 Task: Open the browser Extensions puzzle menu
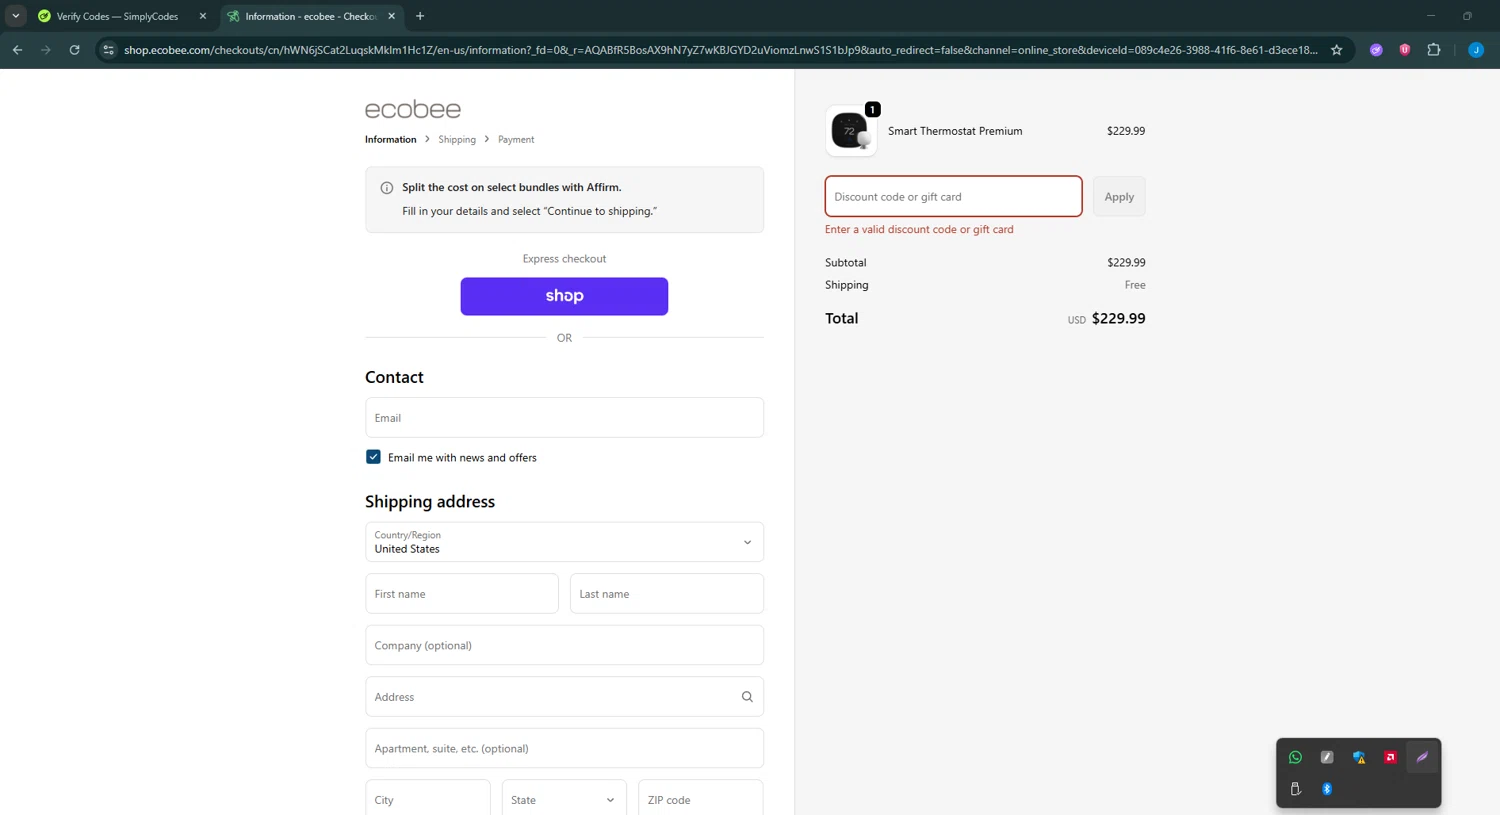pos(1434,50)
